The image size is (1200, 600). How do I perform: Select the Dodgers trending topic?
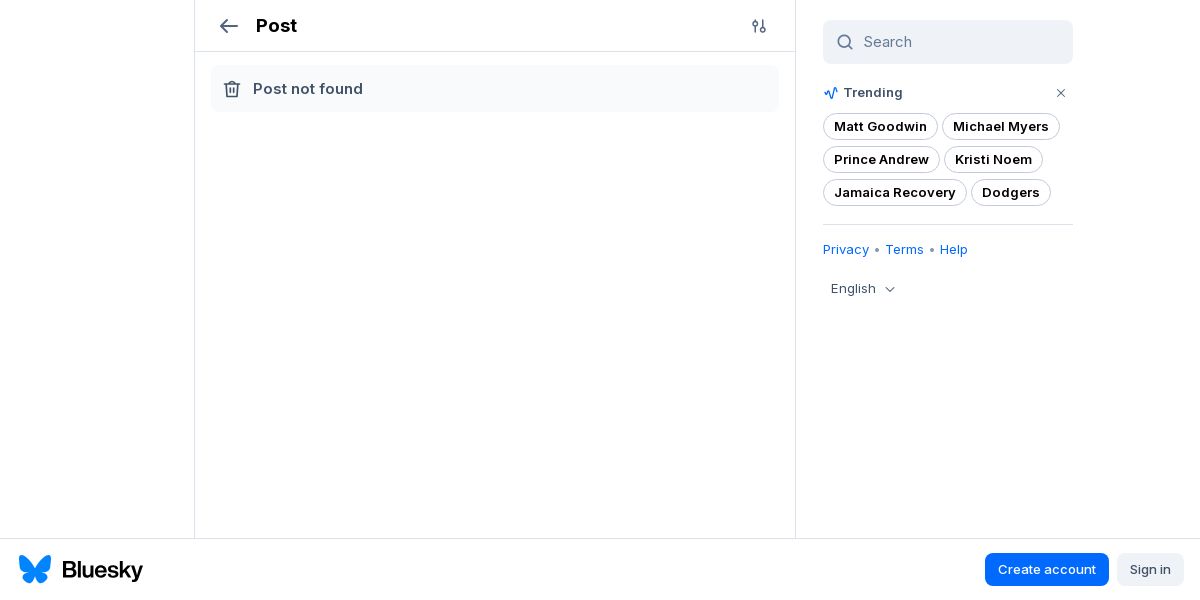click(x=1010, y=192)
